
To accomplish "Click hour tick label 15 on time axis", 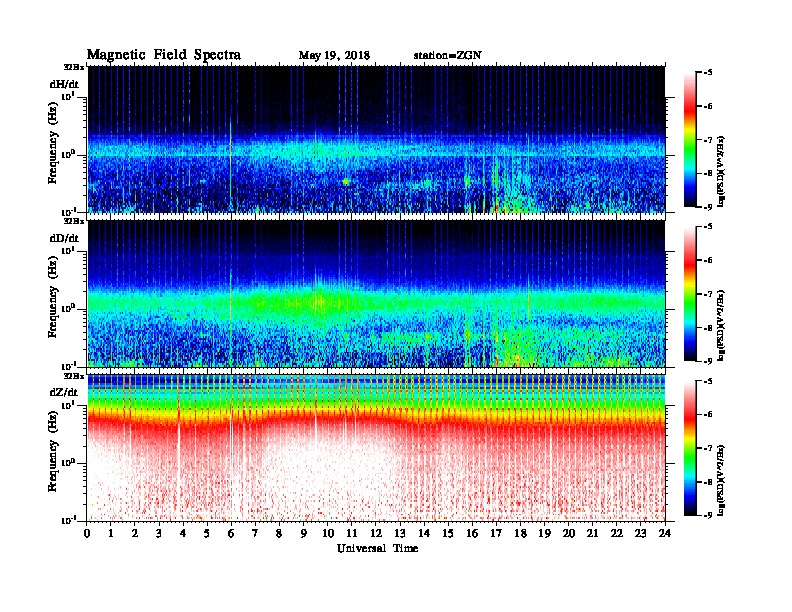I will pyautogui.click(x=448, y=534).
